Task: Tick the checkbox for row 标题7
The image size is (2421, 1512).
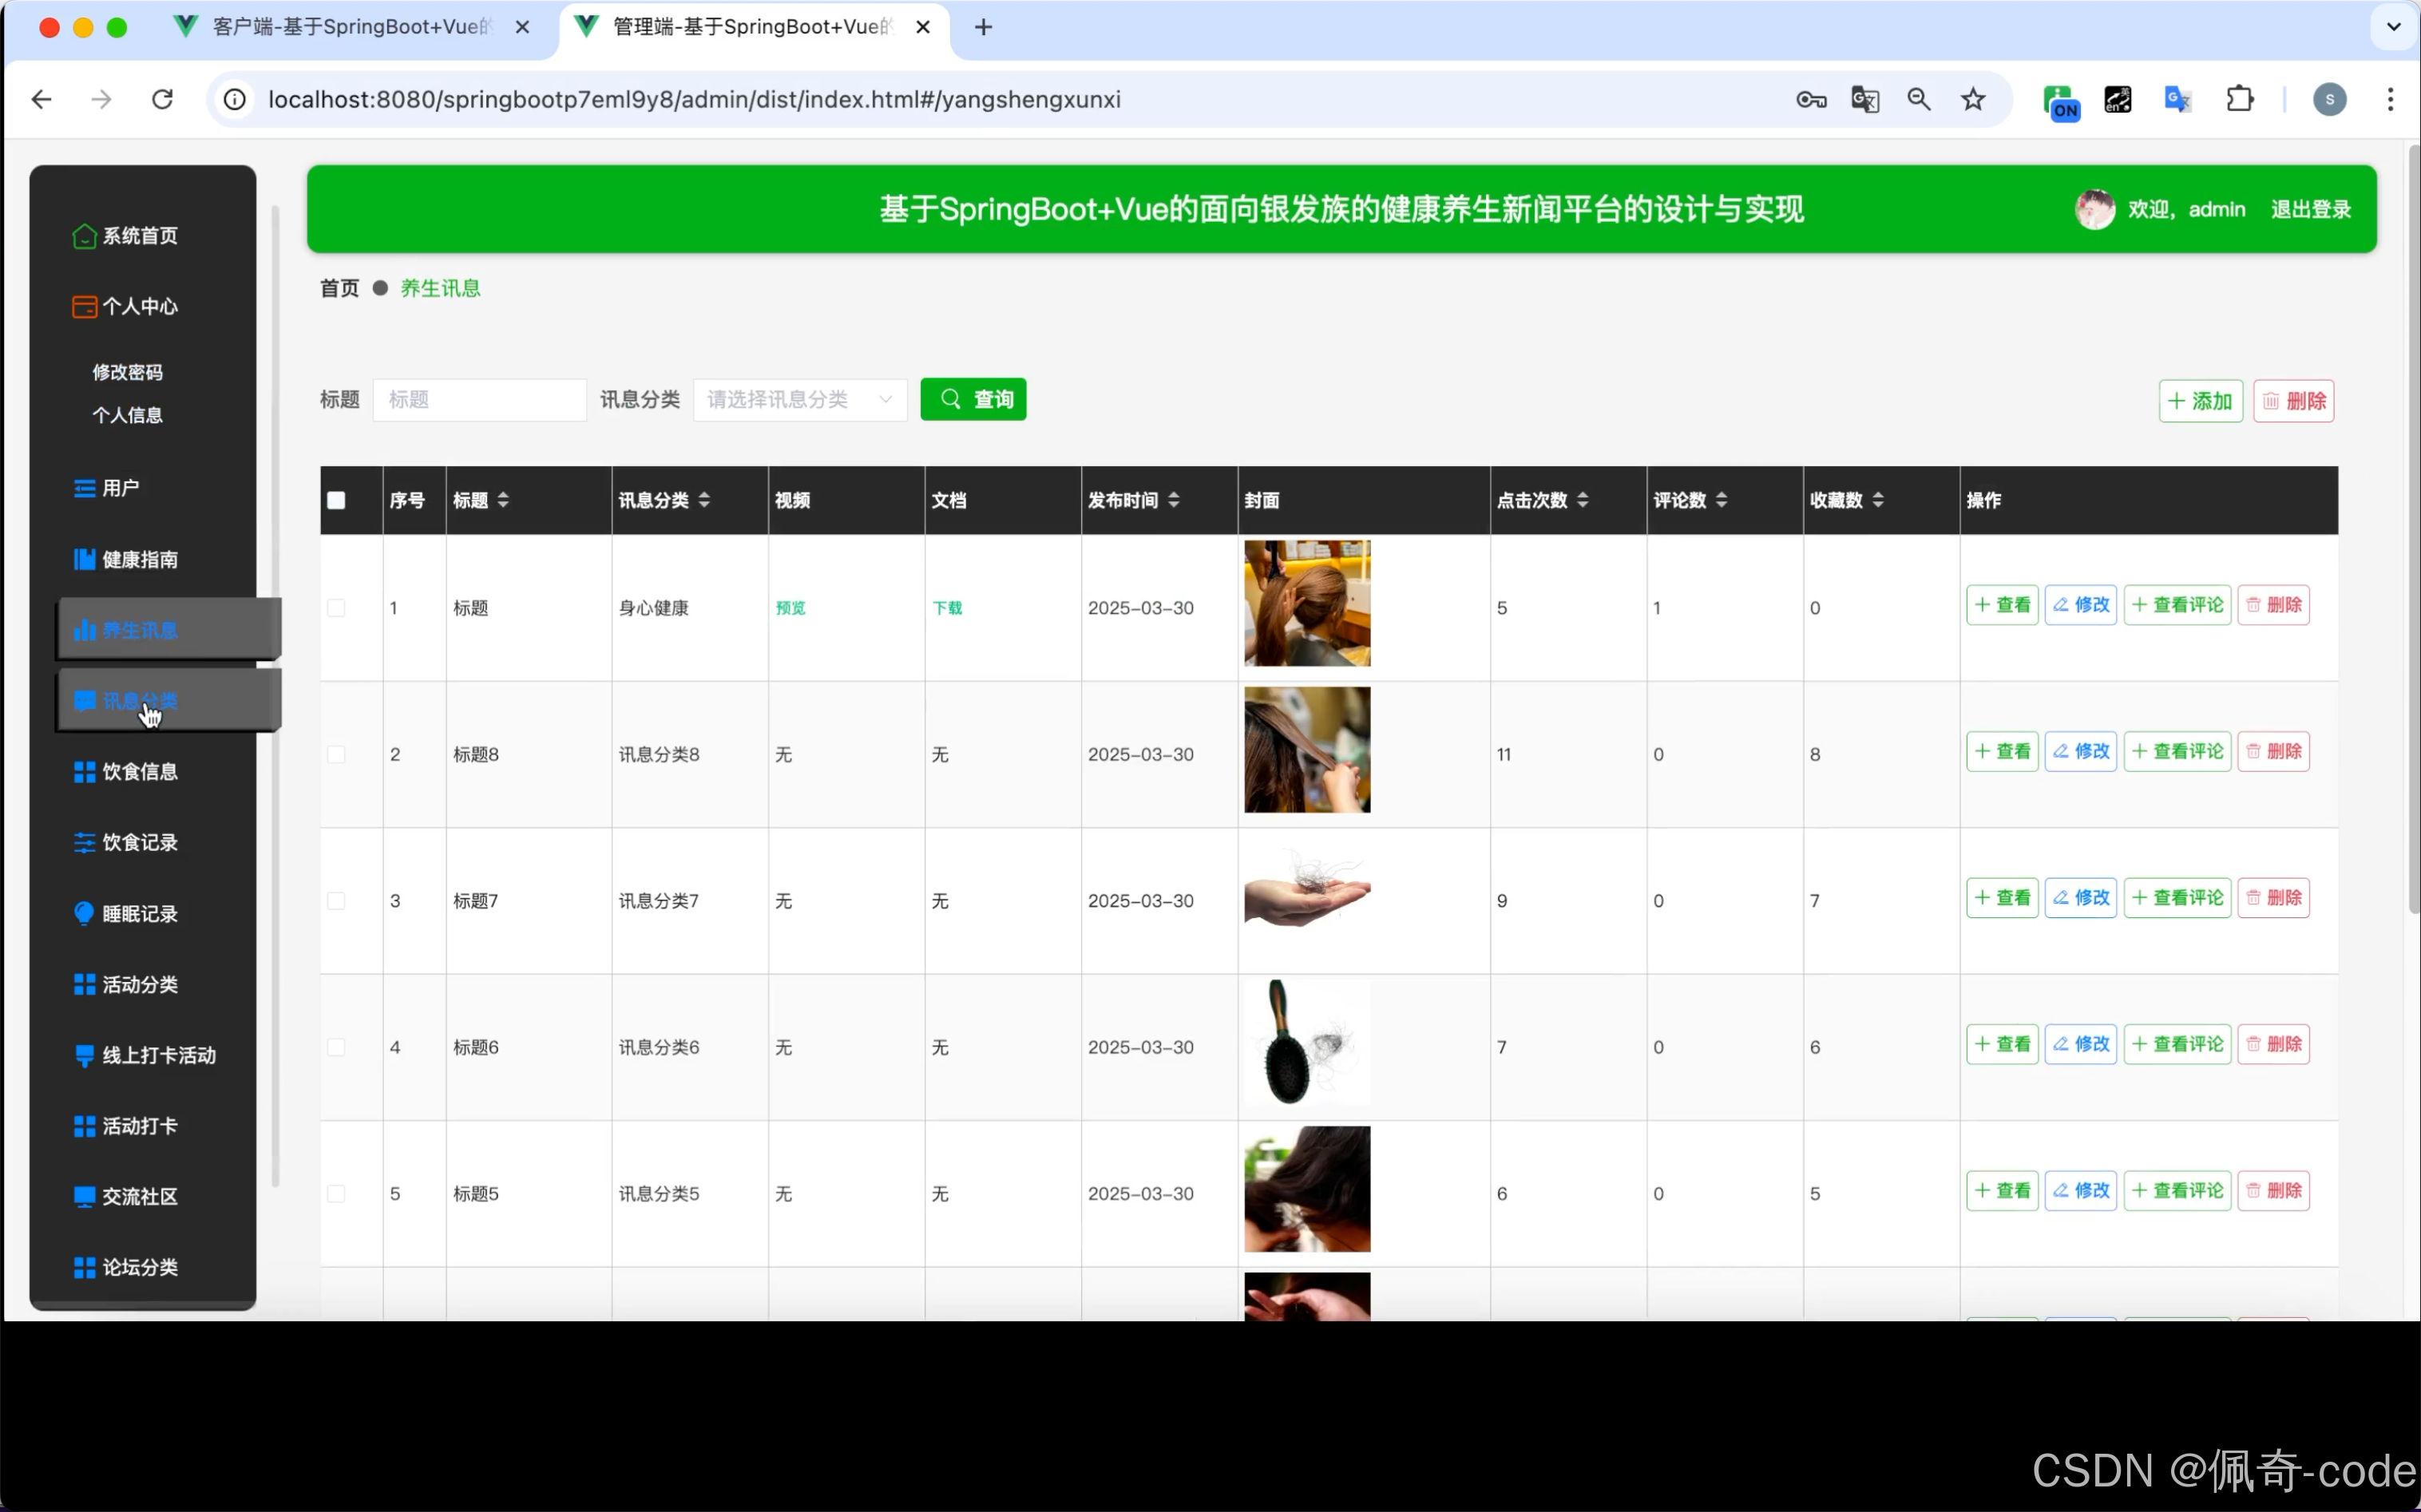Action: click(x=336, y=901)
